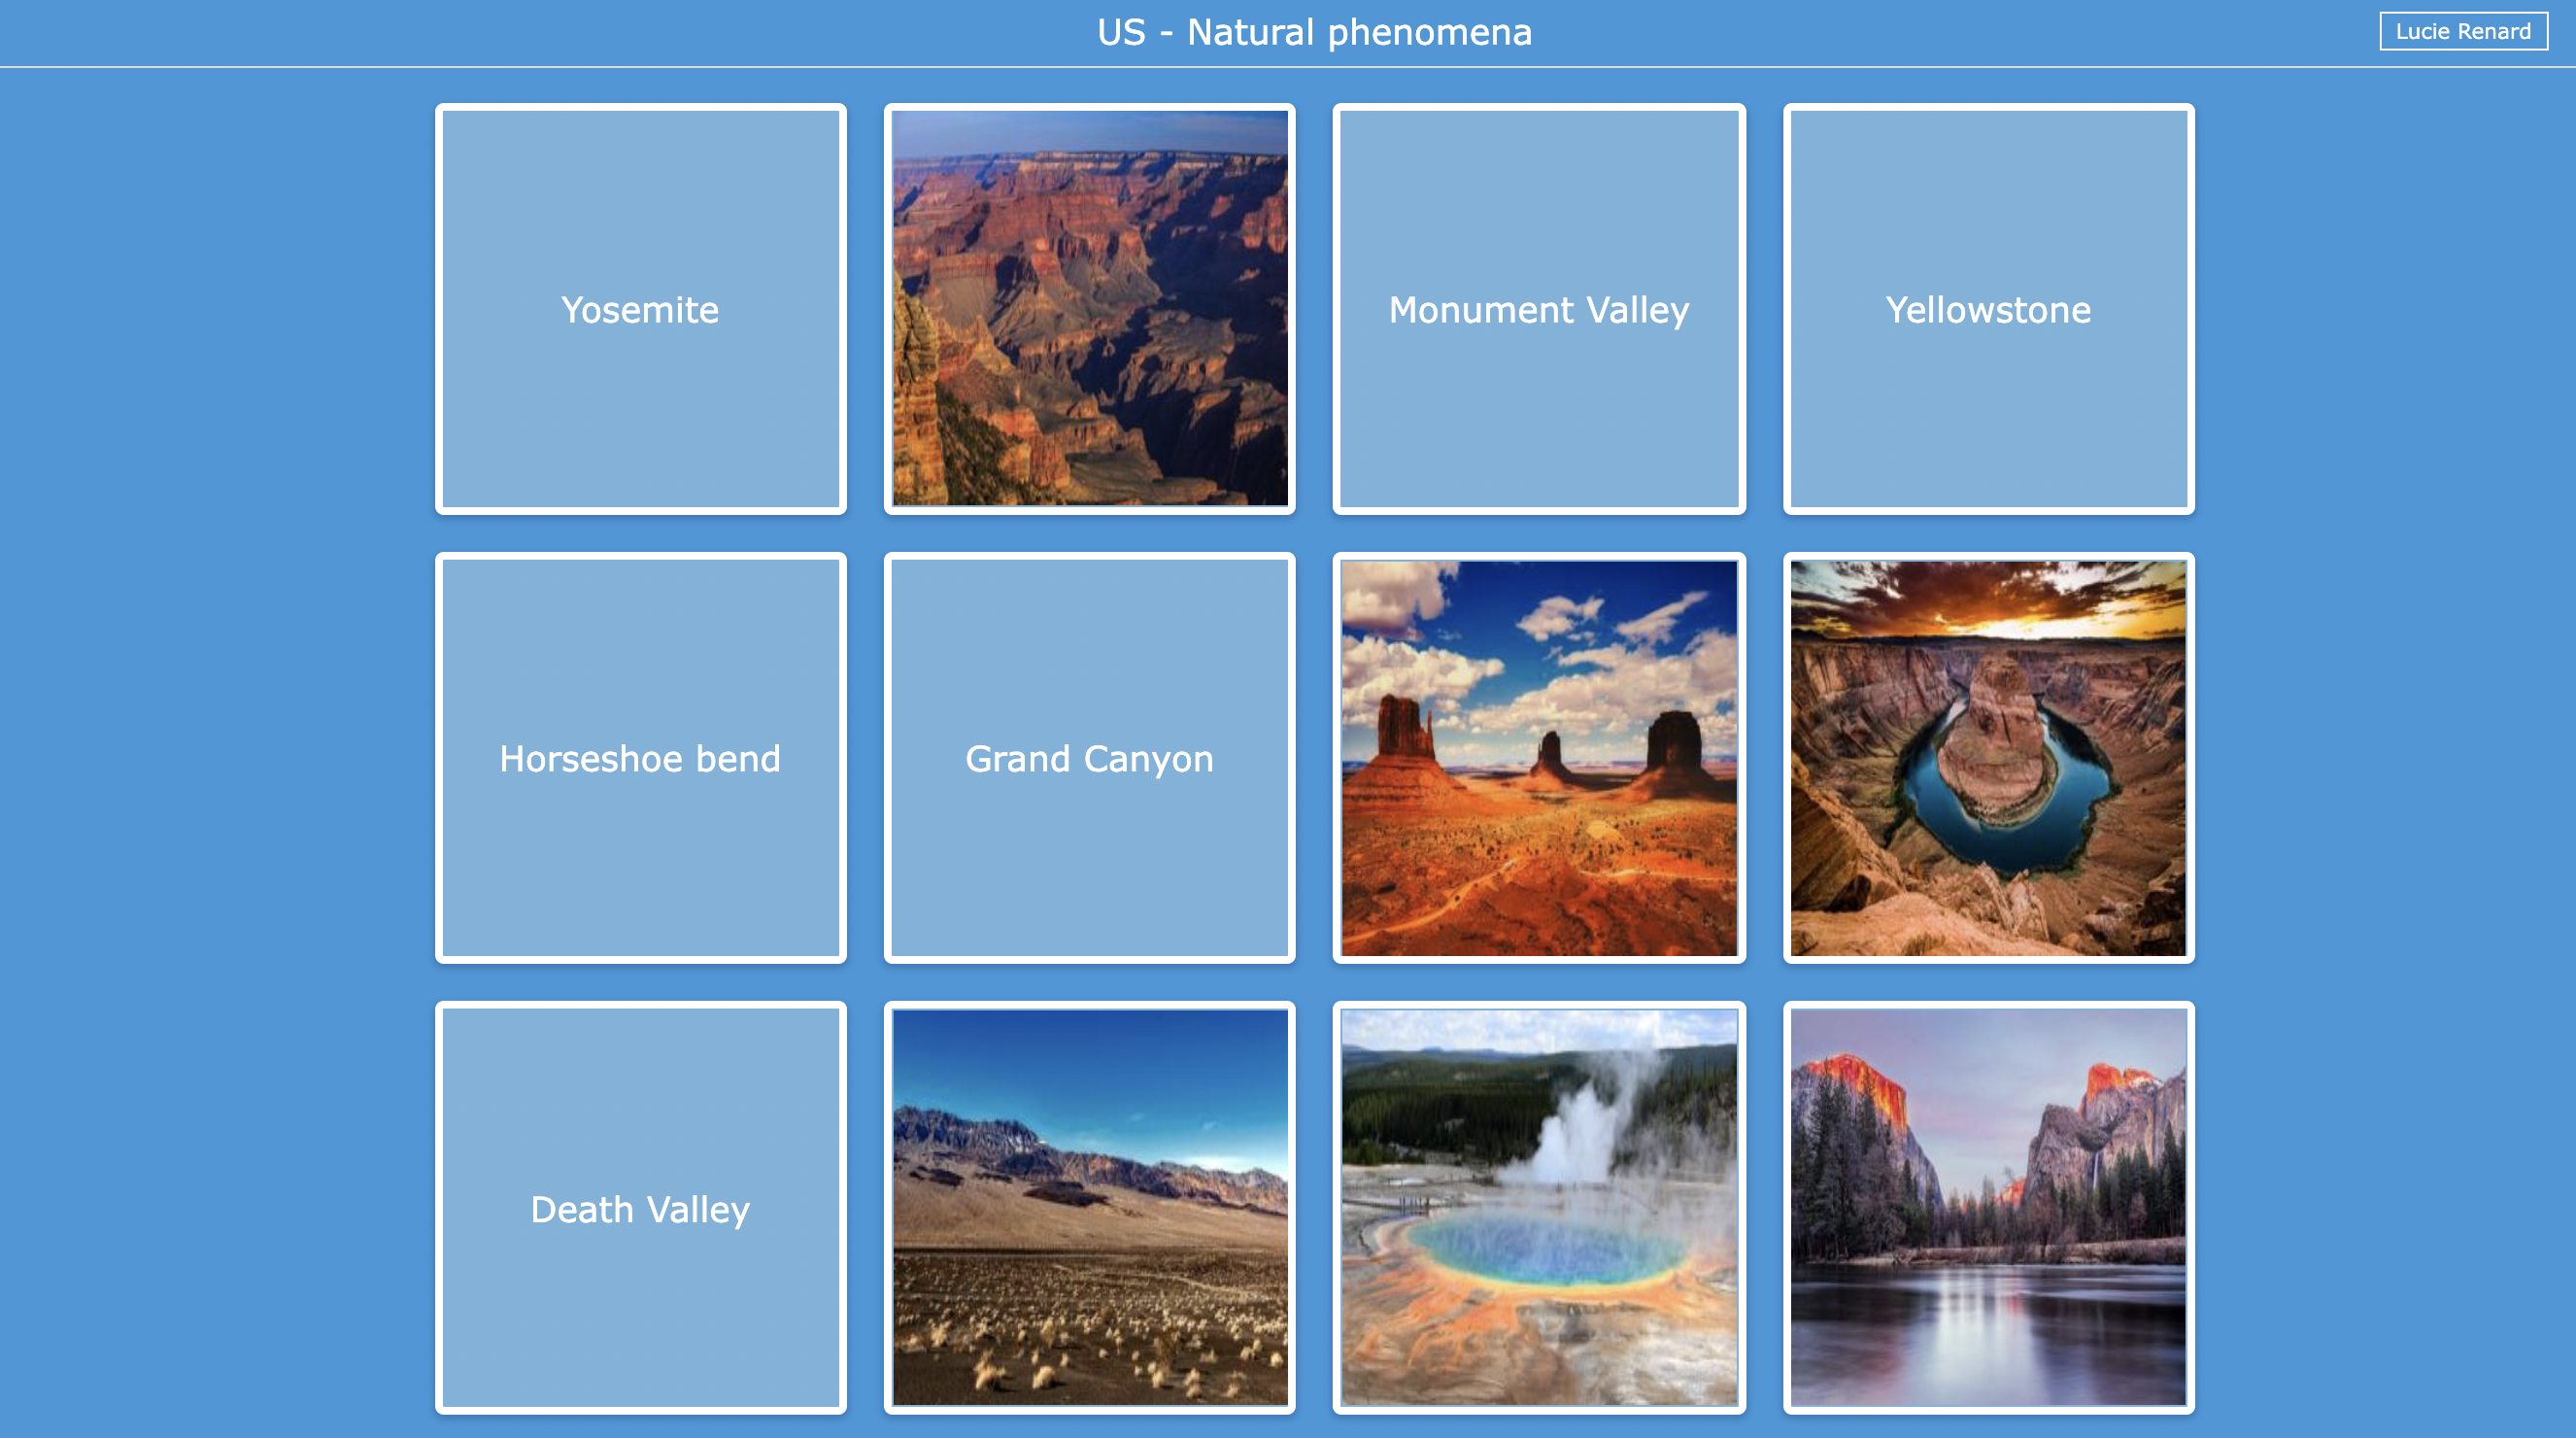
Task: Expand the Yellowstone top-row card
Action: tap(1986, 310)
